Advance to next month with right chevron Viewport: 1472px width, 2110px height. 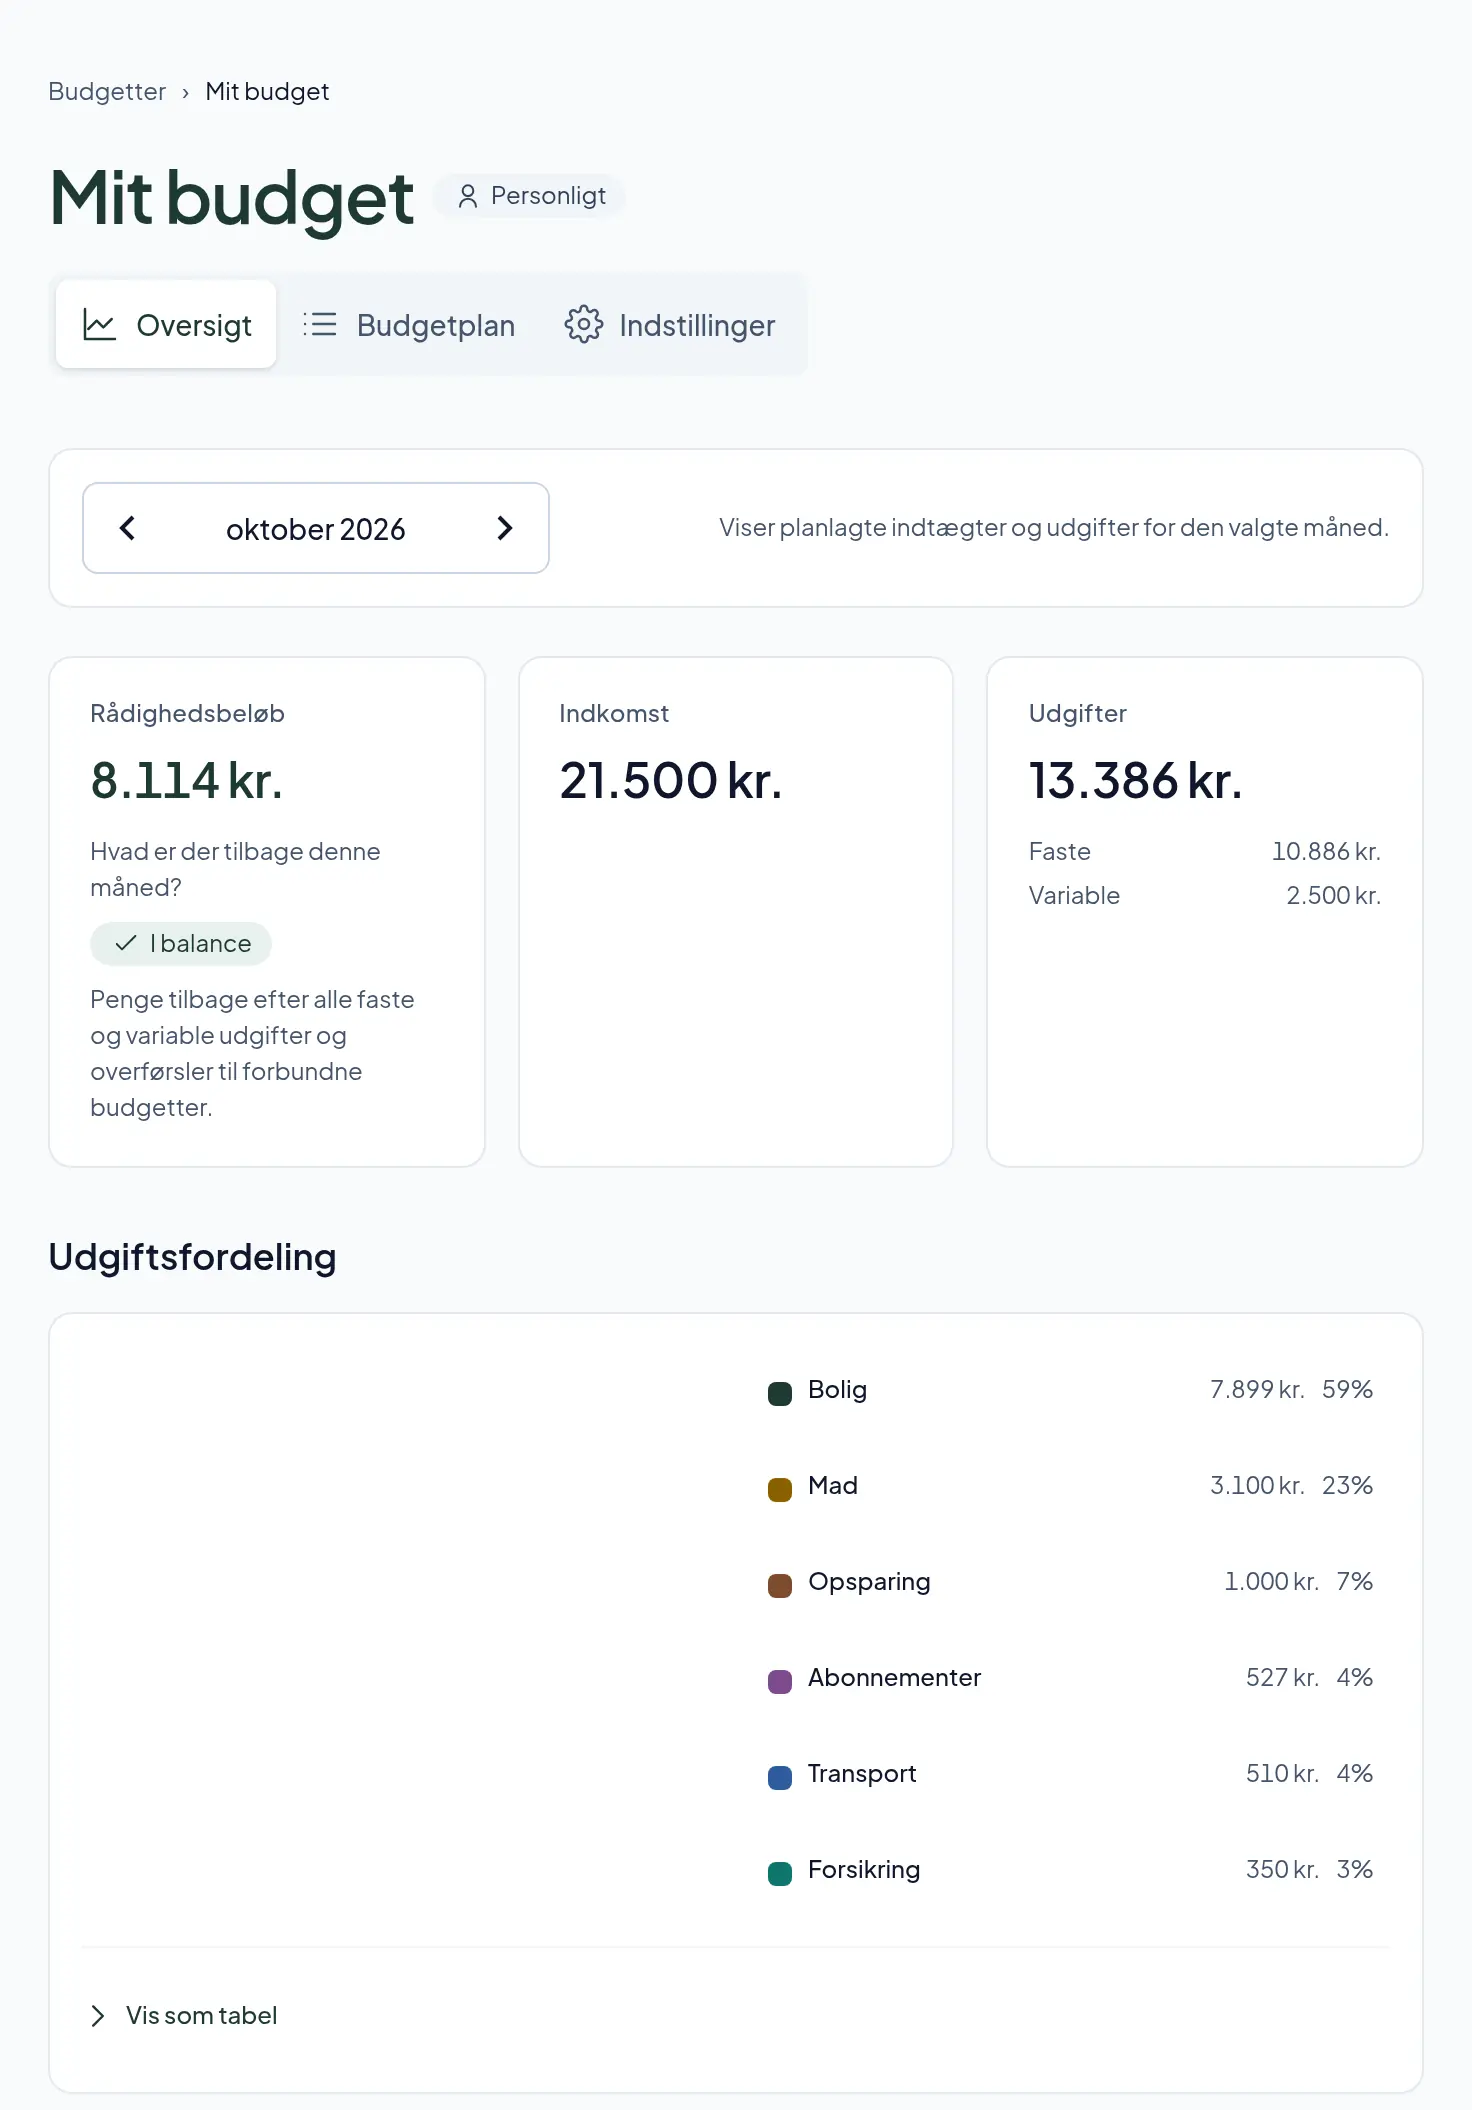coord(505,528)
